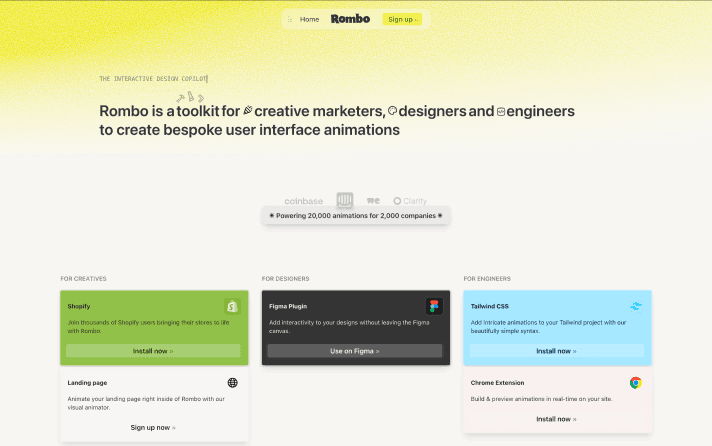Click Use on Figma button

coord(355,351)
